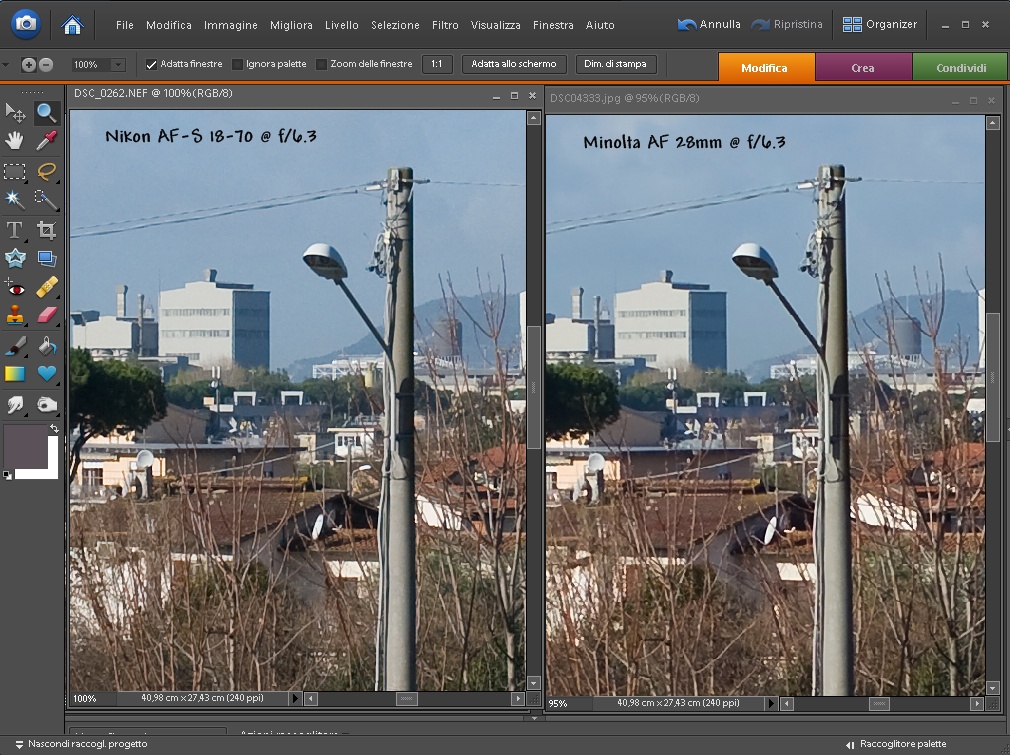The image size is (1010, 755).
Task: Open the Livello menu
Action: click(341, 25)
